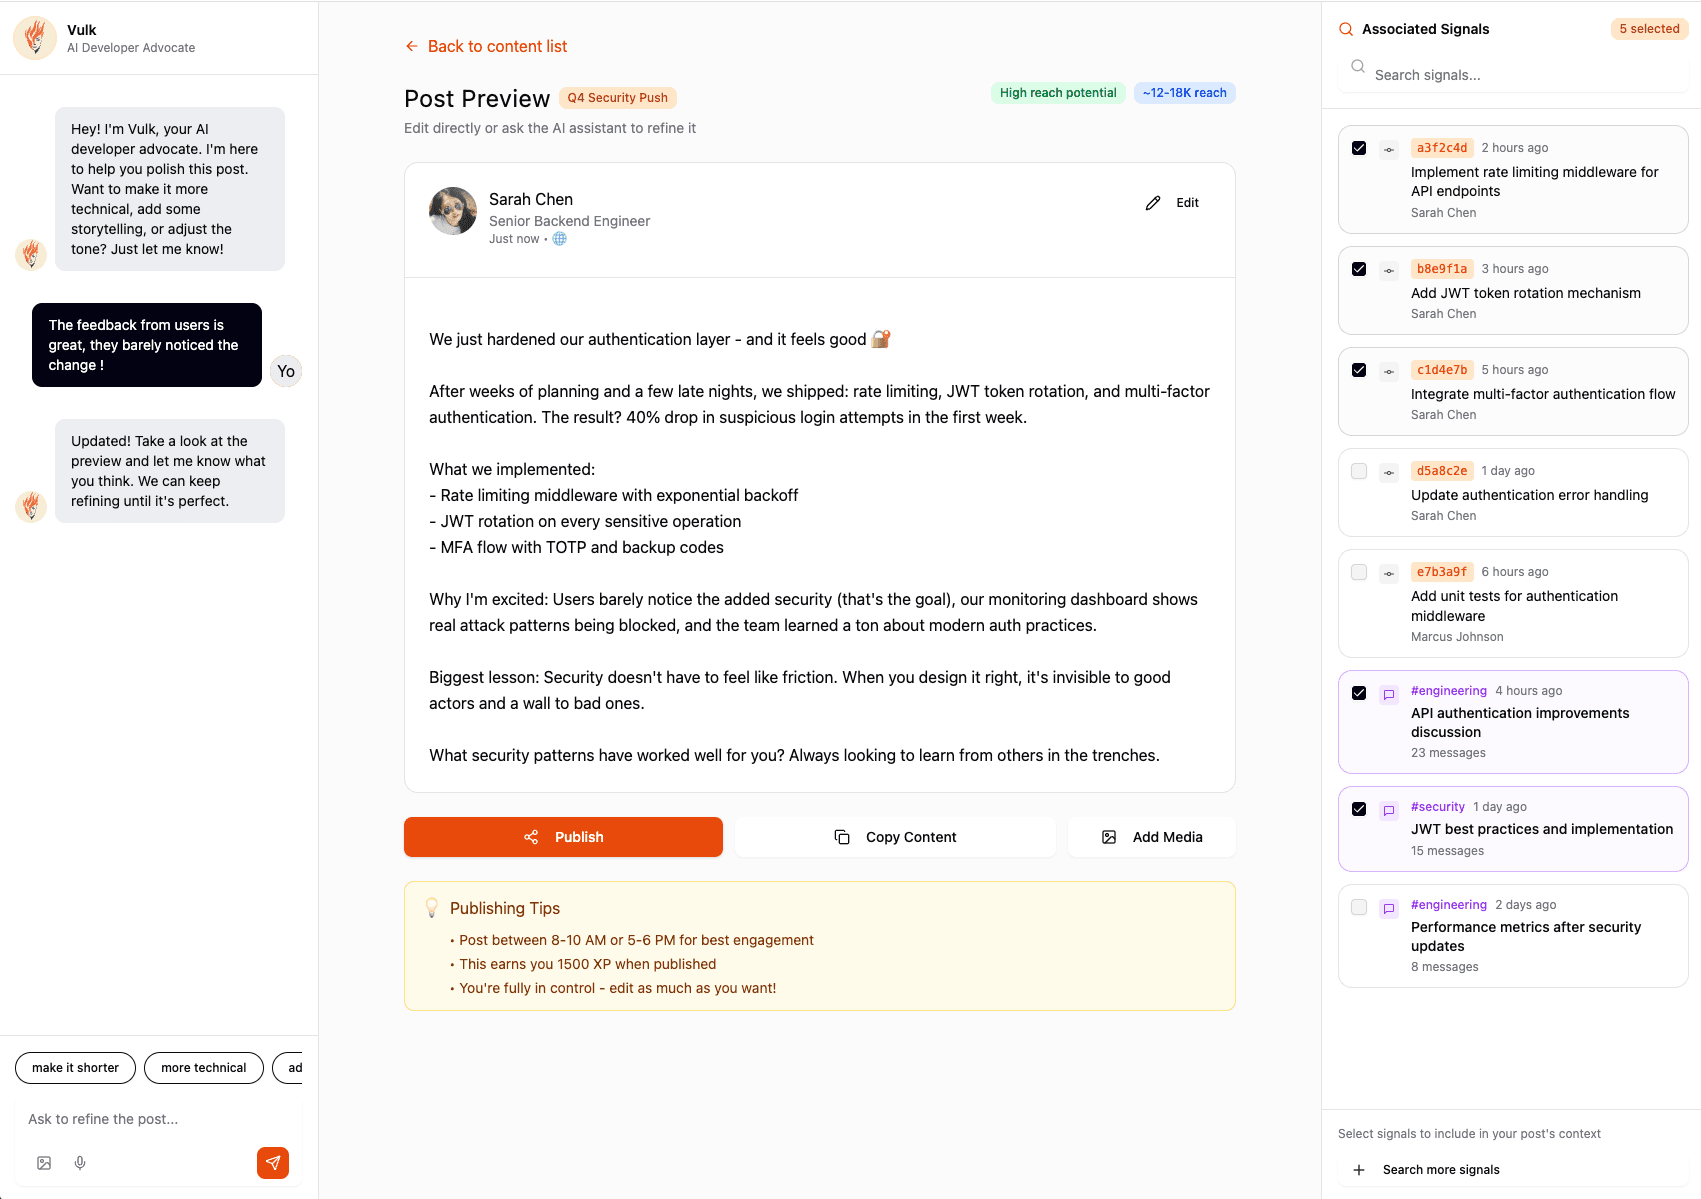
Task: Click the back arrow icon before Back to content list
Action: point(411,46)
